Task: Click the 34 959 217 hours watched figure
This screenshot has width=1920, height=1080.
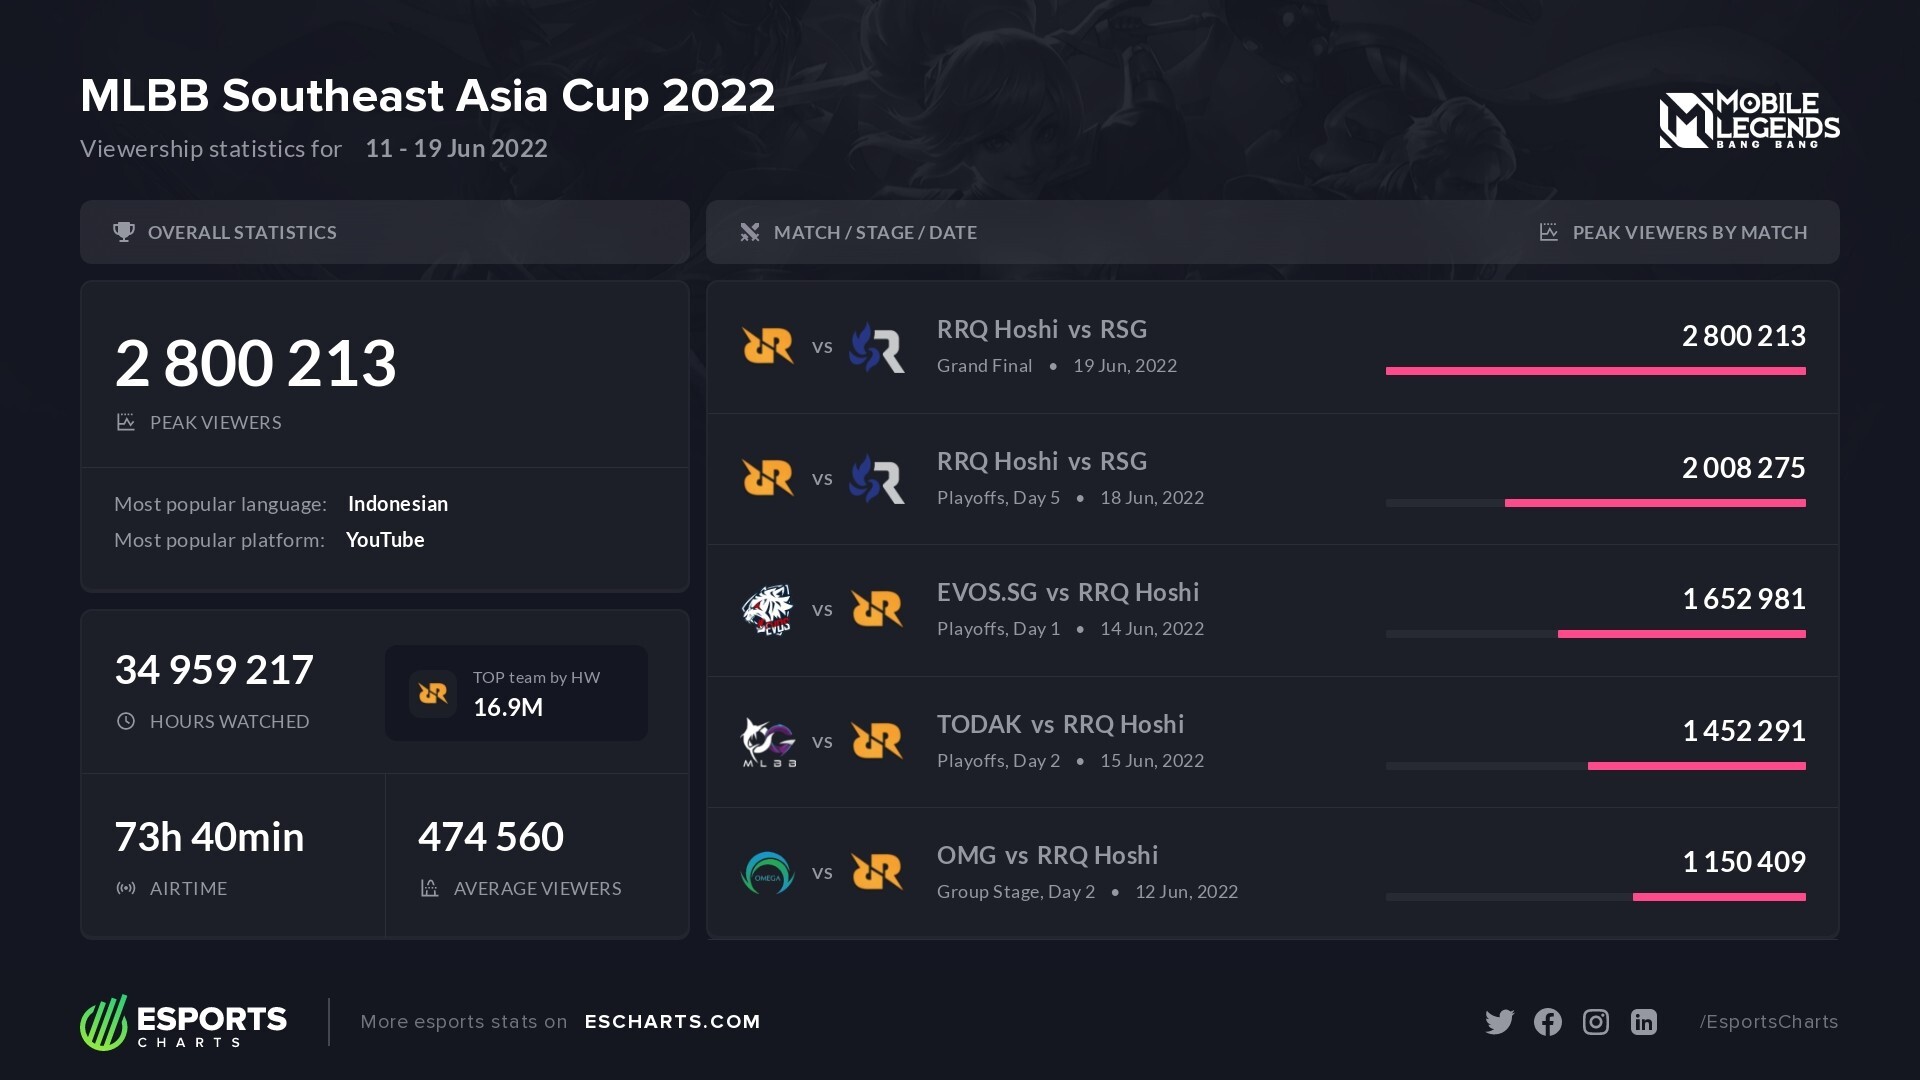Action: click(214, 670)
